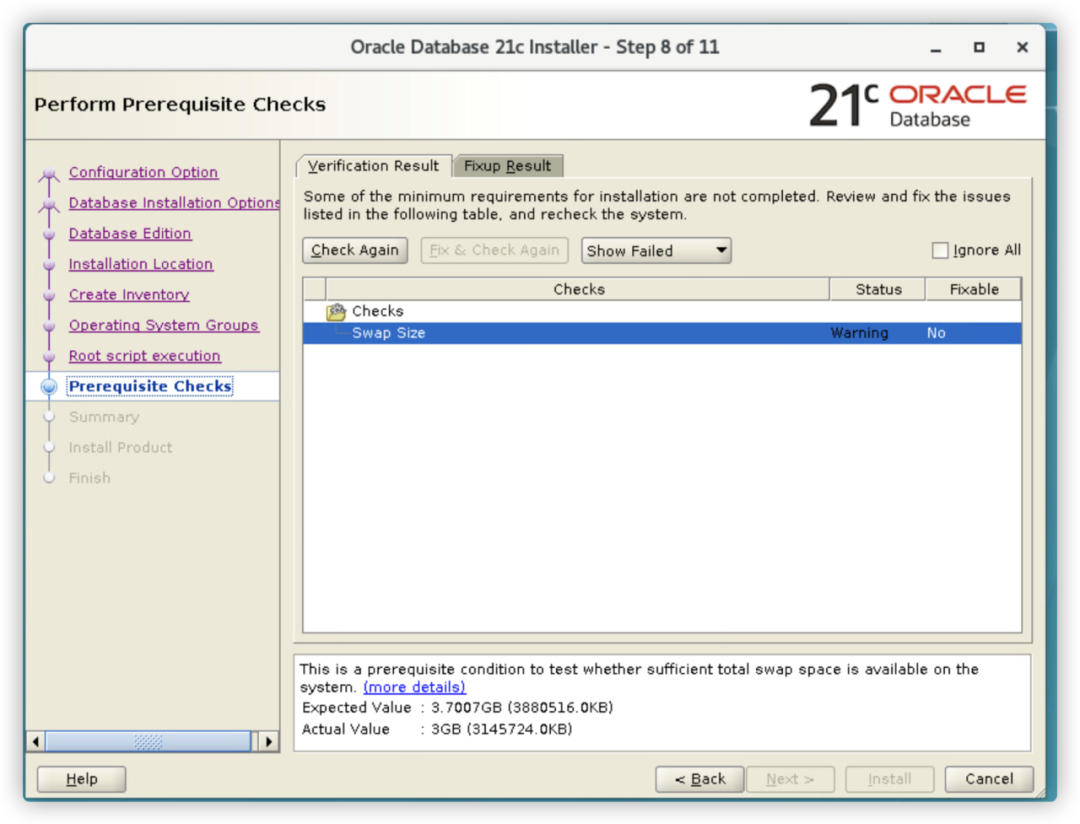Click the scroll left arrow in the sidebar
This screenshot has height=824, width=1080.
(36, 741)
